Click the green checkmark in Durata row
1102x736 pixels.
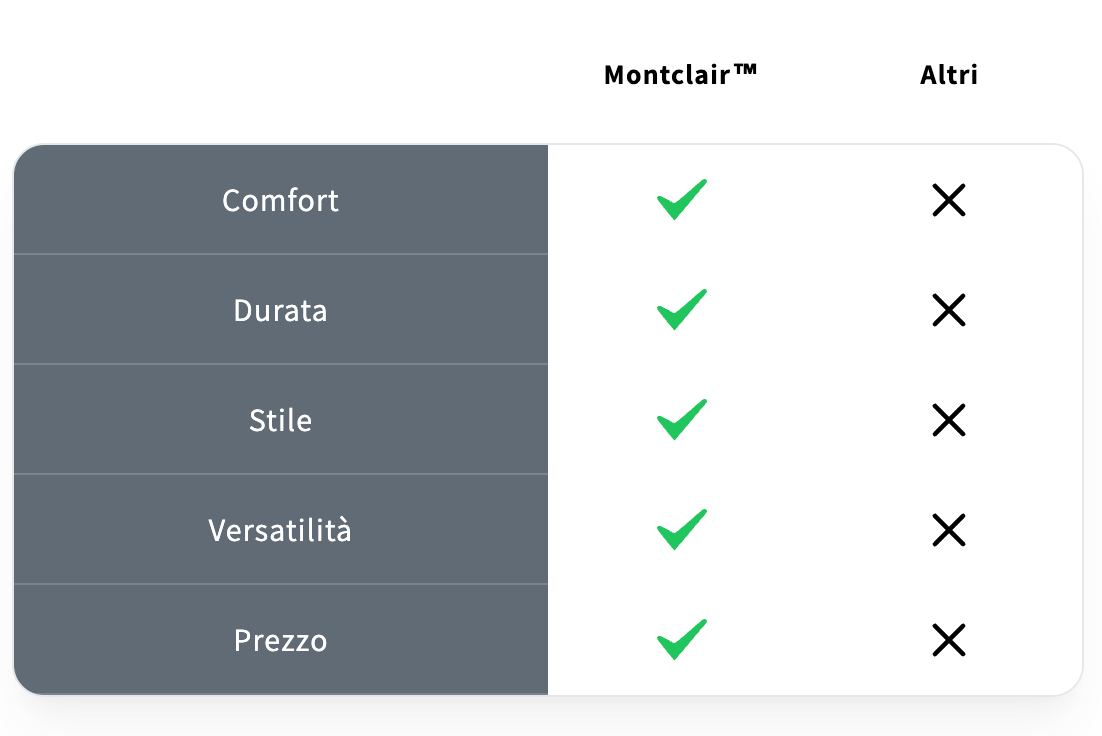[681, 310]
